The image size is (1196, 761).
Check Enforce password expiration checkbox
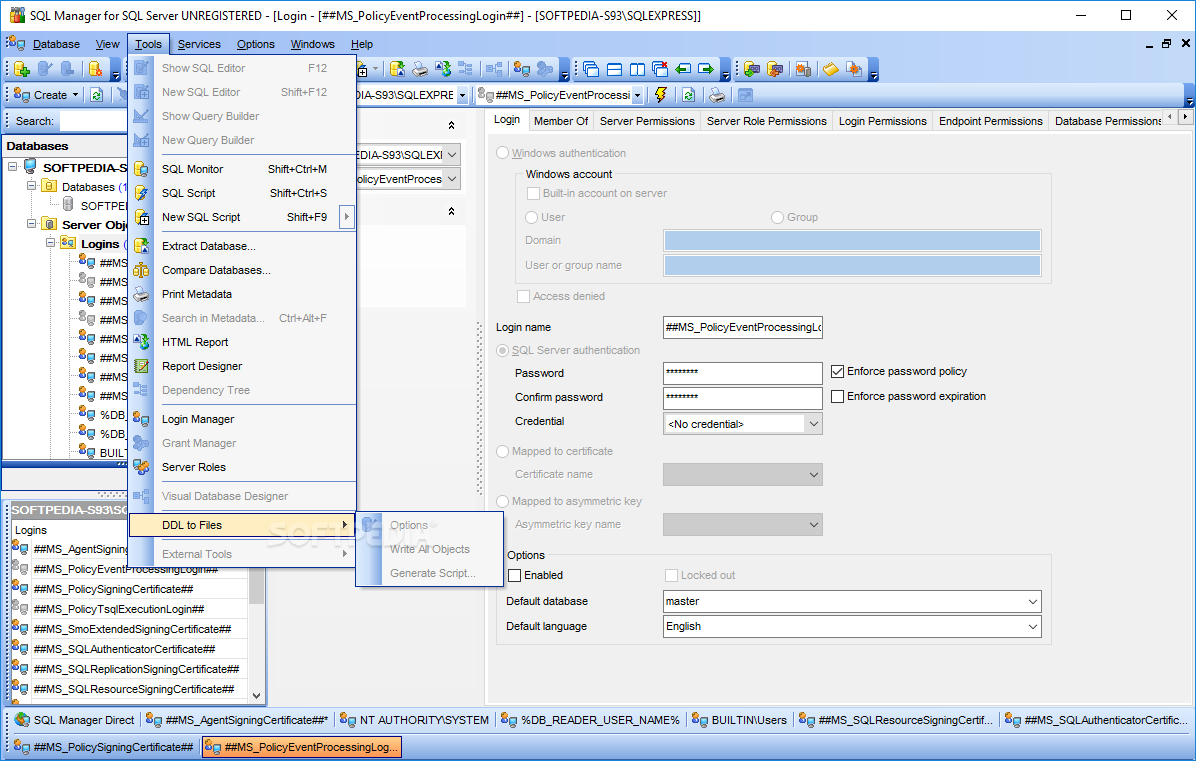click(838, 397)
